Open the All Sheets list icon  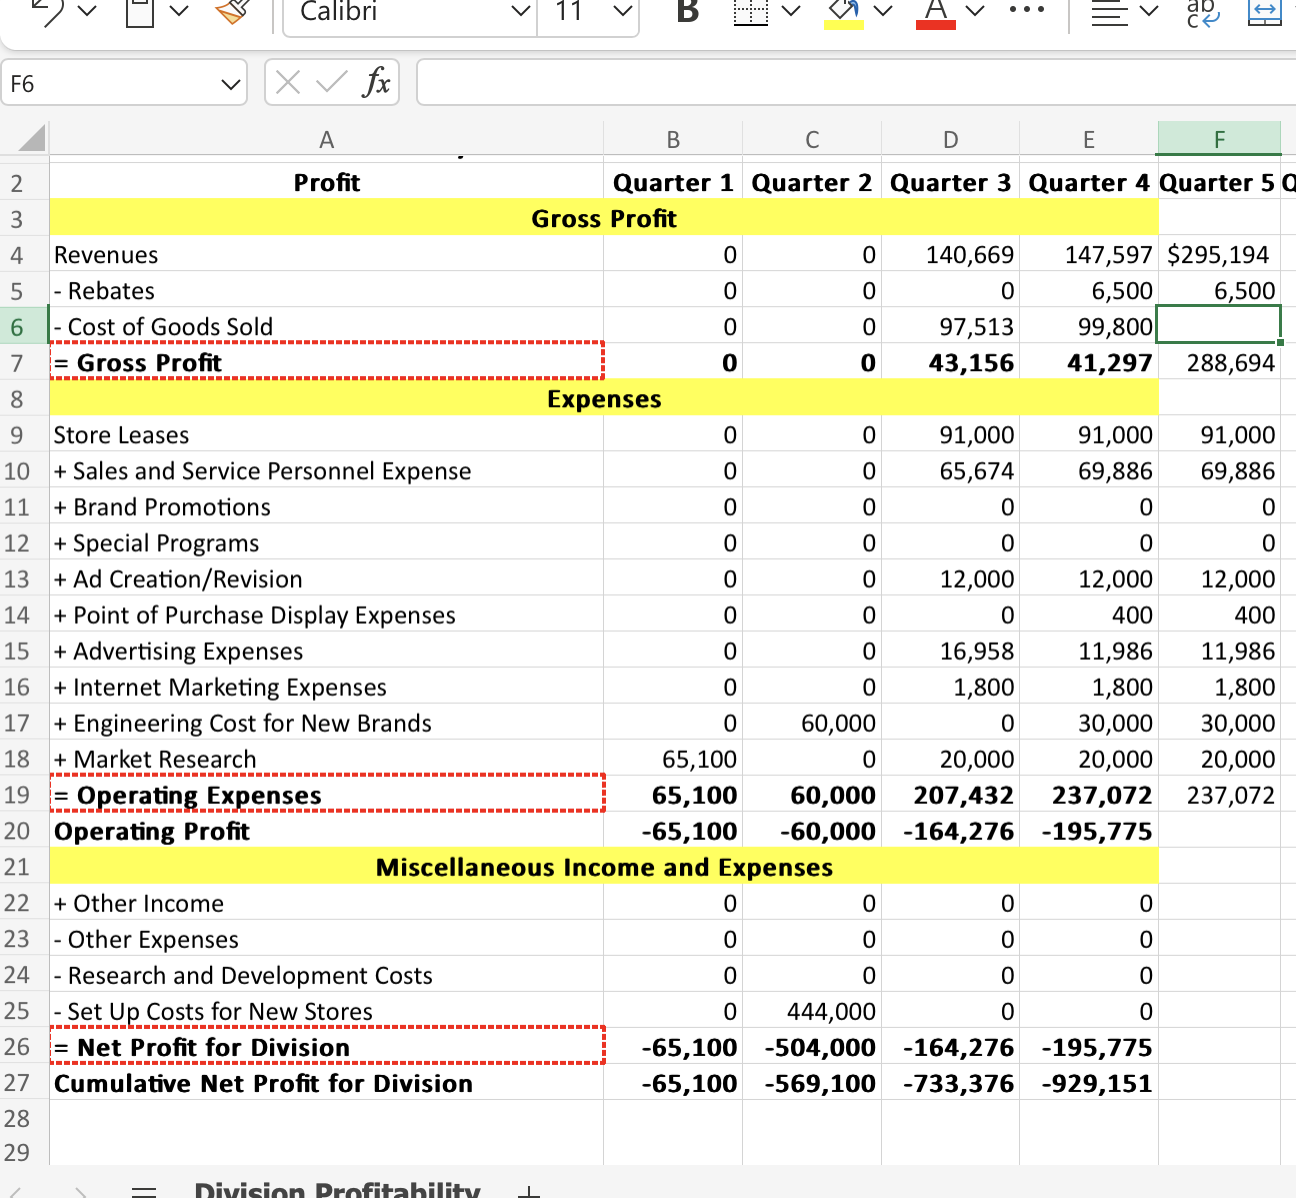coord(145,1192)
